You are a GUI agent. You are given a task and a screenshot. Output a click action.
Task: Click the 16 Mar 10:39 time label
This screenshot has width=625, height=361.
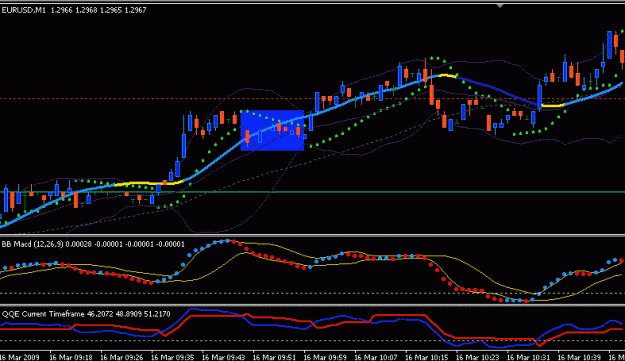click(x=579, y=357)
